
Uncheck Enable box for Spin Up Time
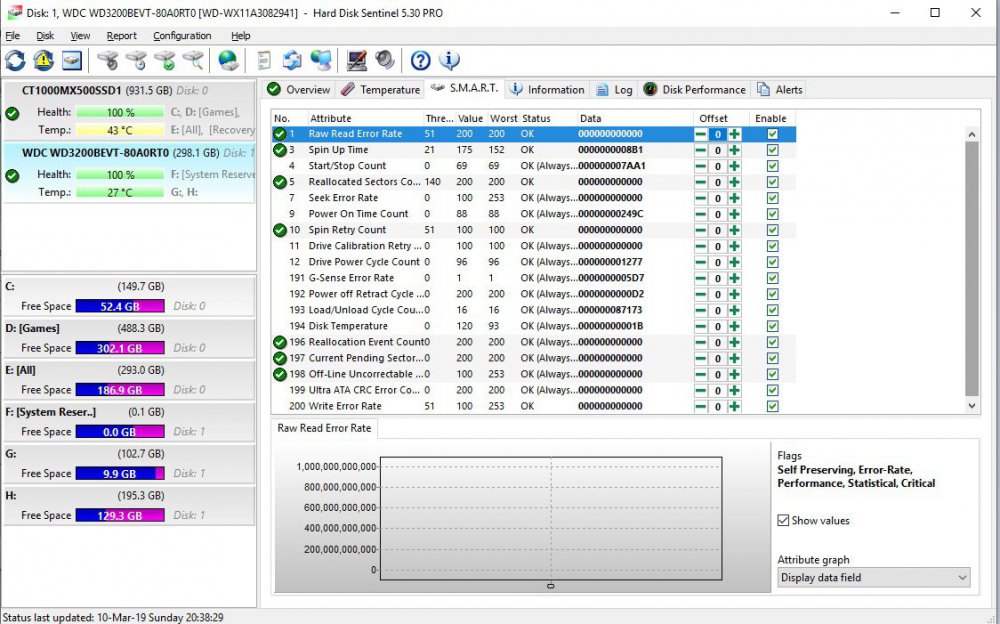pos(772,150)
